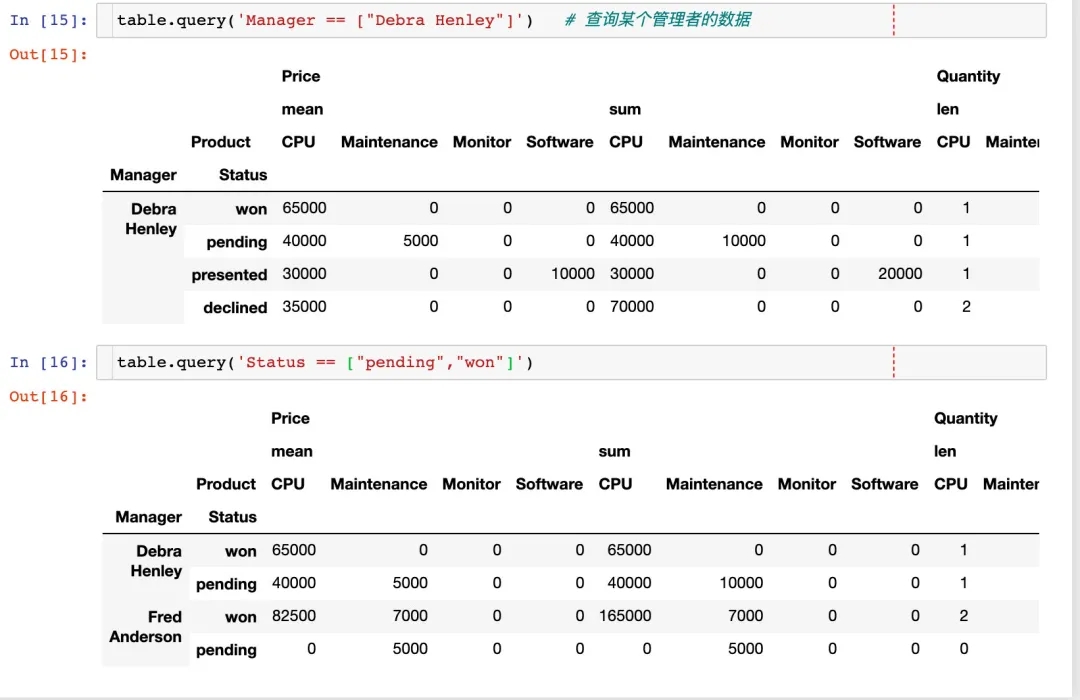Click the Status index header in Out[16] table
The image size is (1080, 700).
click(232, 517)
